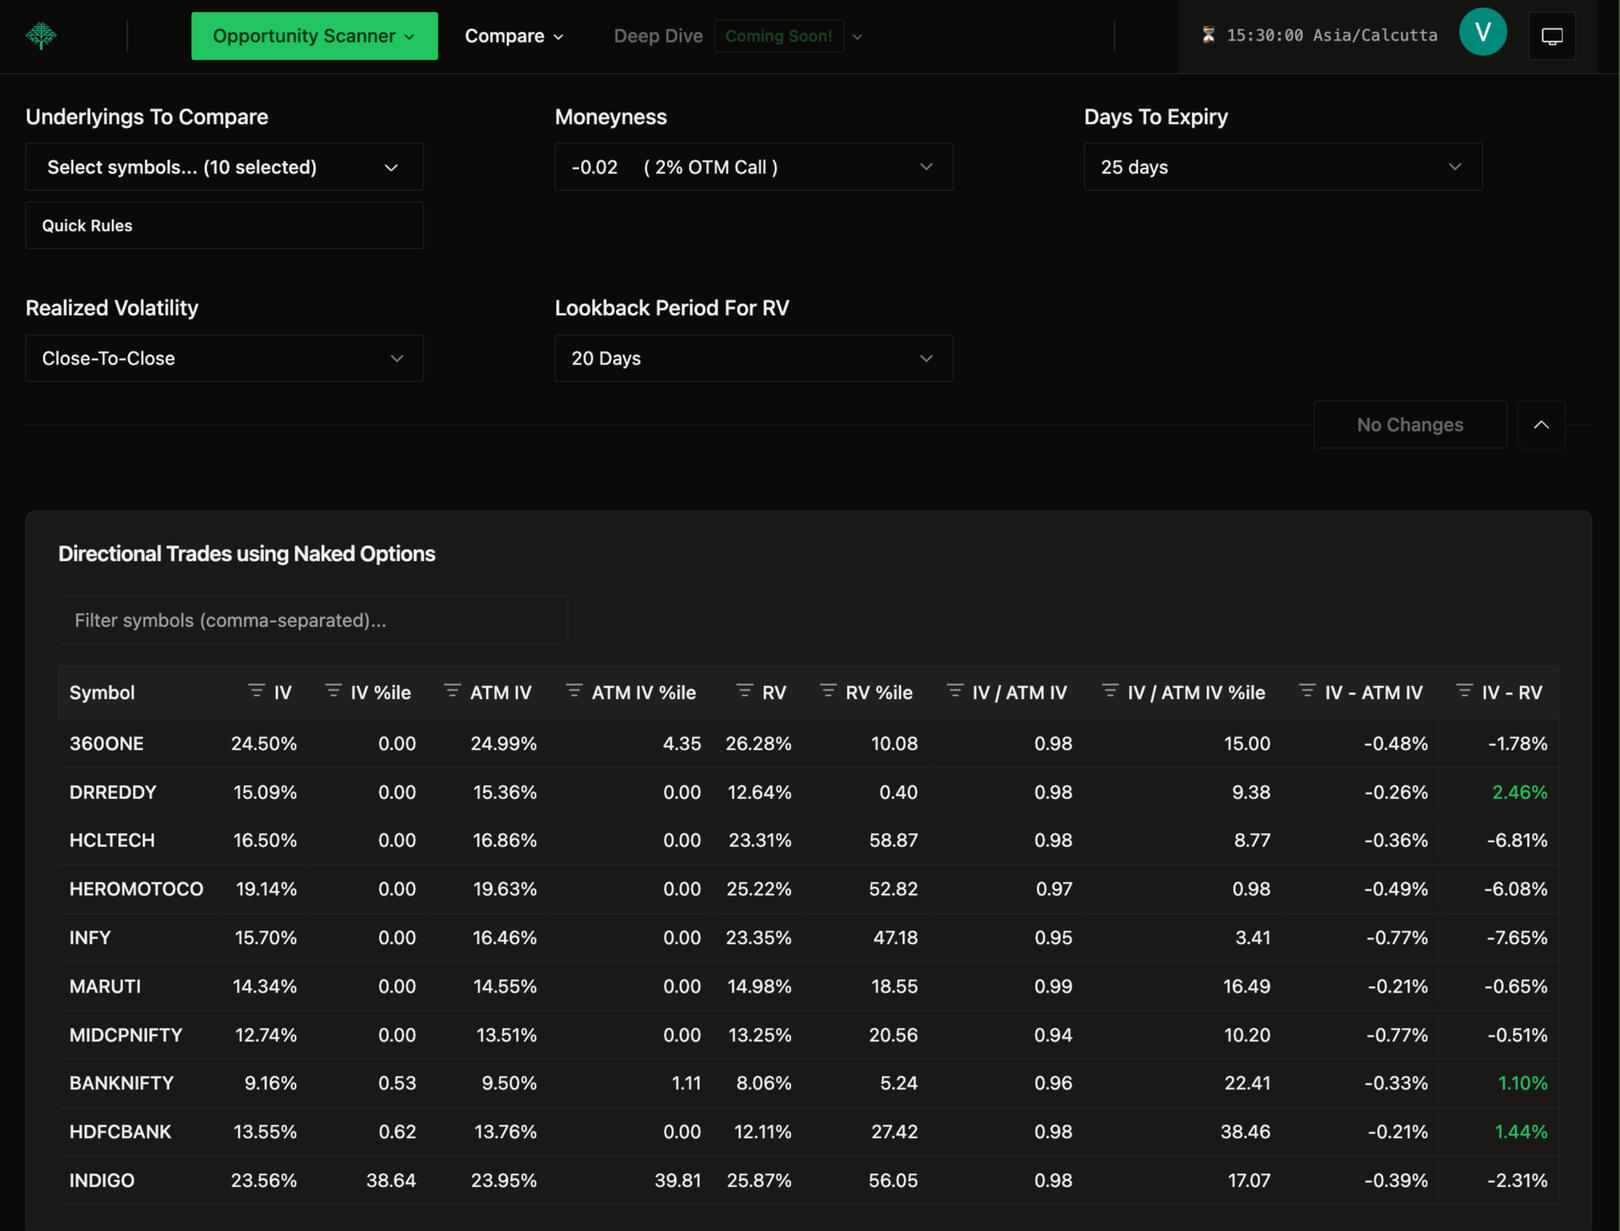Click filter icon beside IV / ATM IV
The height and width of the screenshot is (1231, 1620).
click(954, 691)
